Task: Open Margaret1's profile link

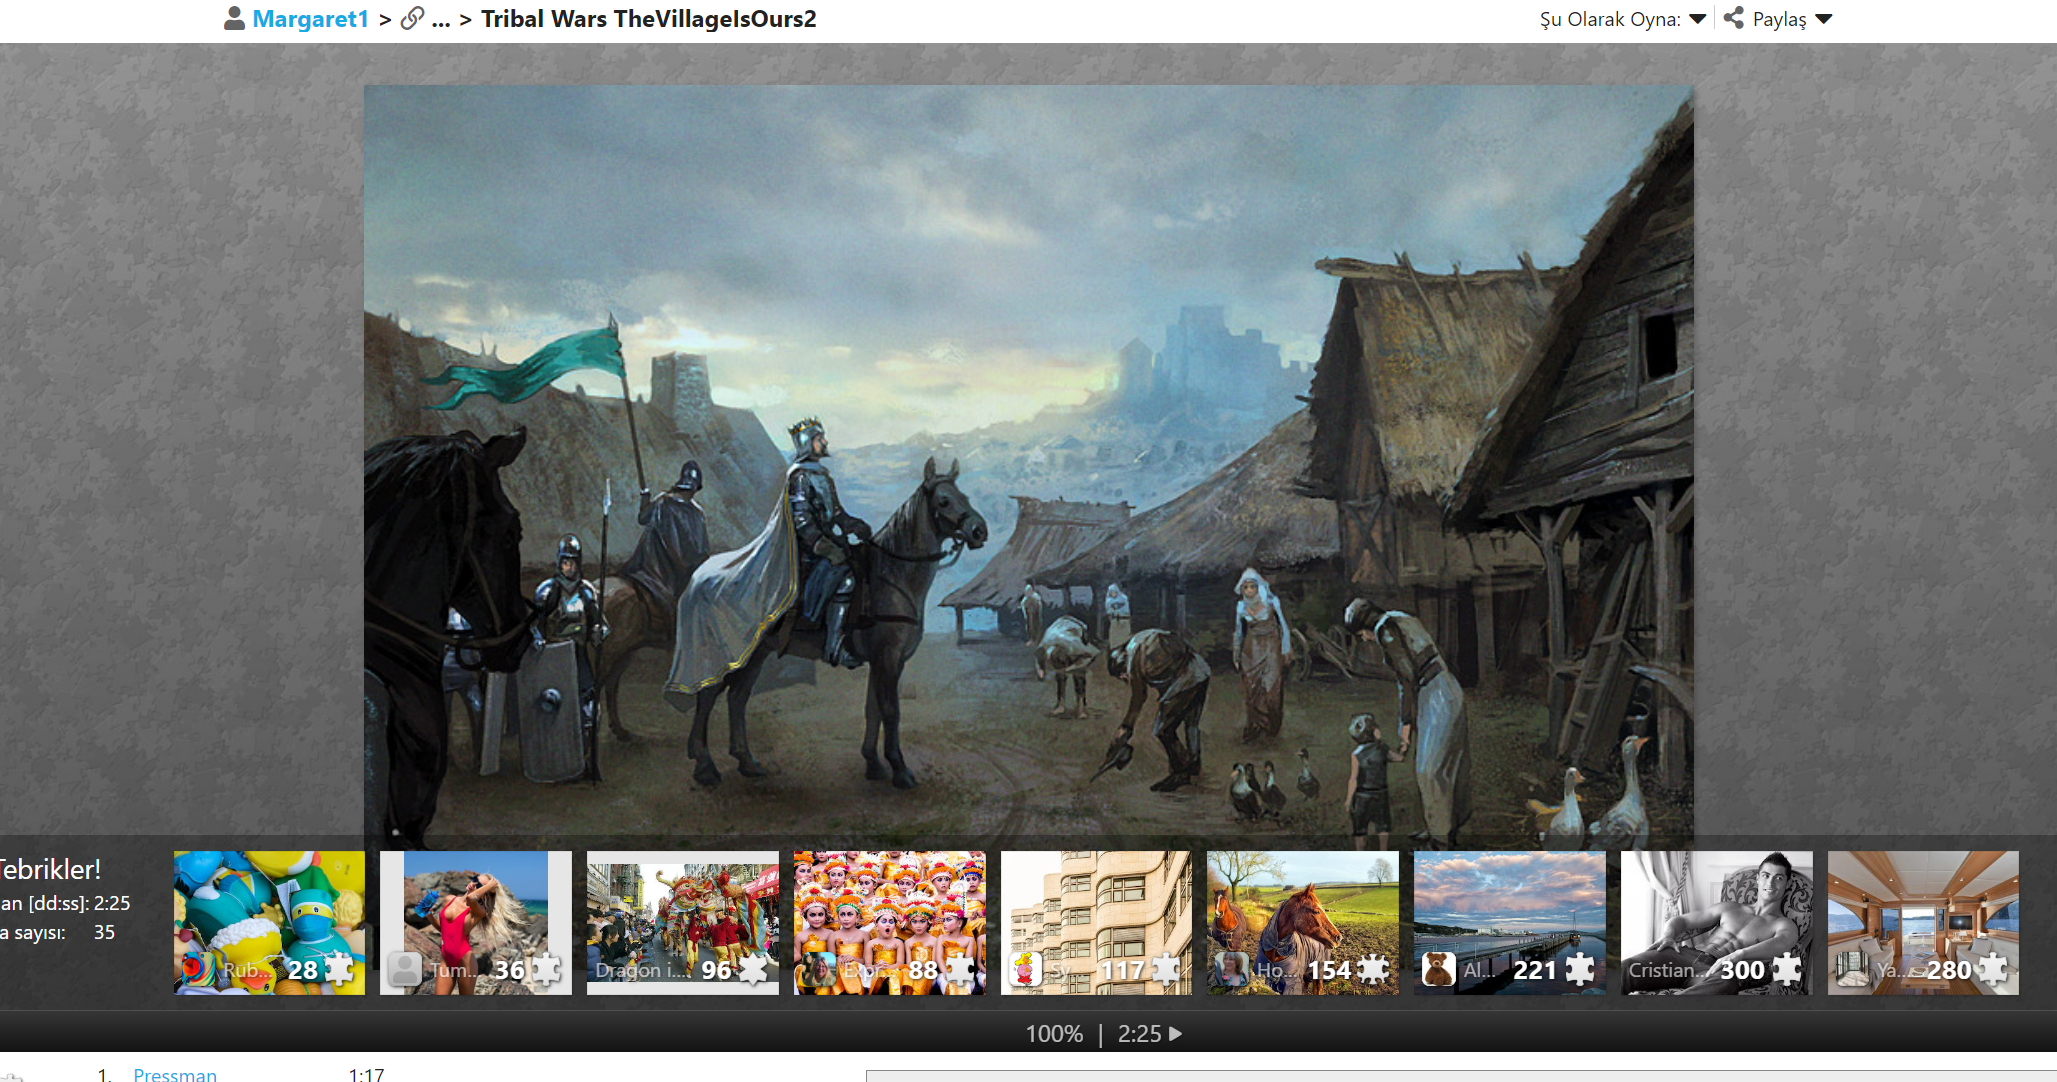Action: tap(310, 19)
